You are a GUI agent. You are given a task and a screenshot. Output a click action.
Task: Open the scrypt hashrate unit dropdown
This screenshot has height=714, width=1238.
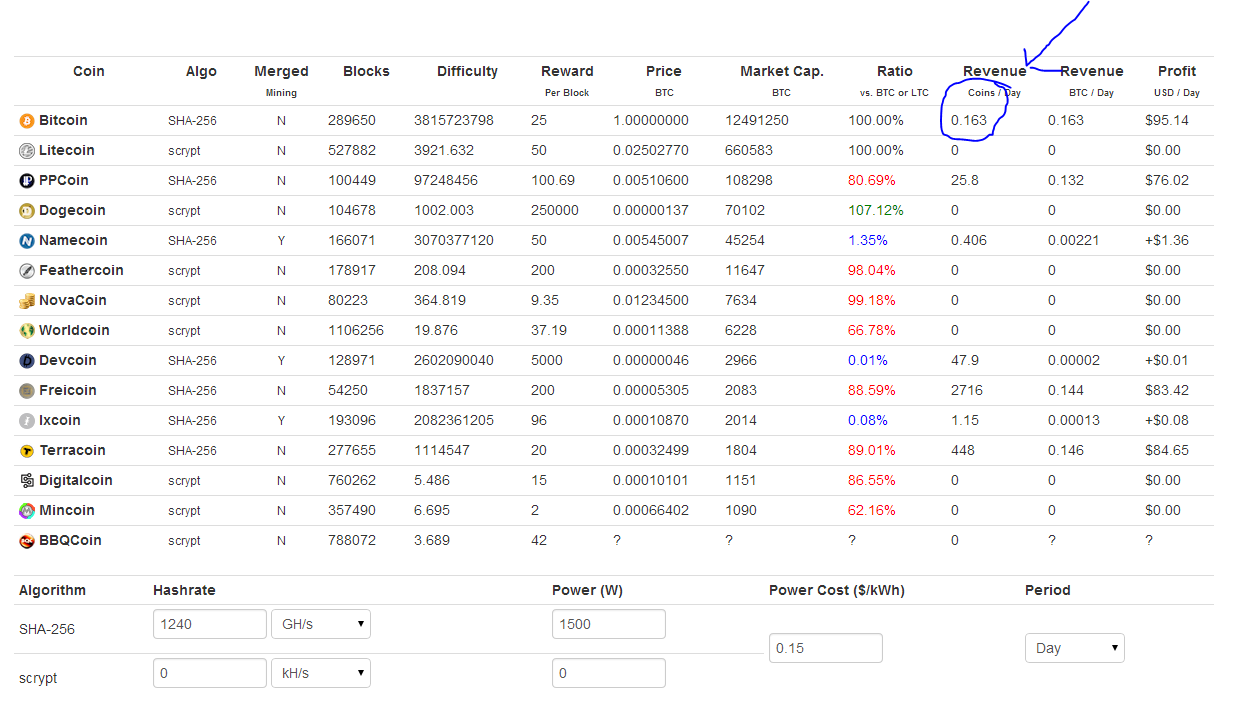321,673
